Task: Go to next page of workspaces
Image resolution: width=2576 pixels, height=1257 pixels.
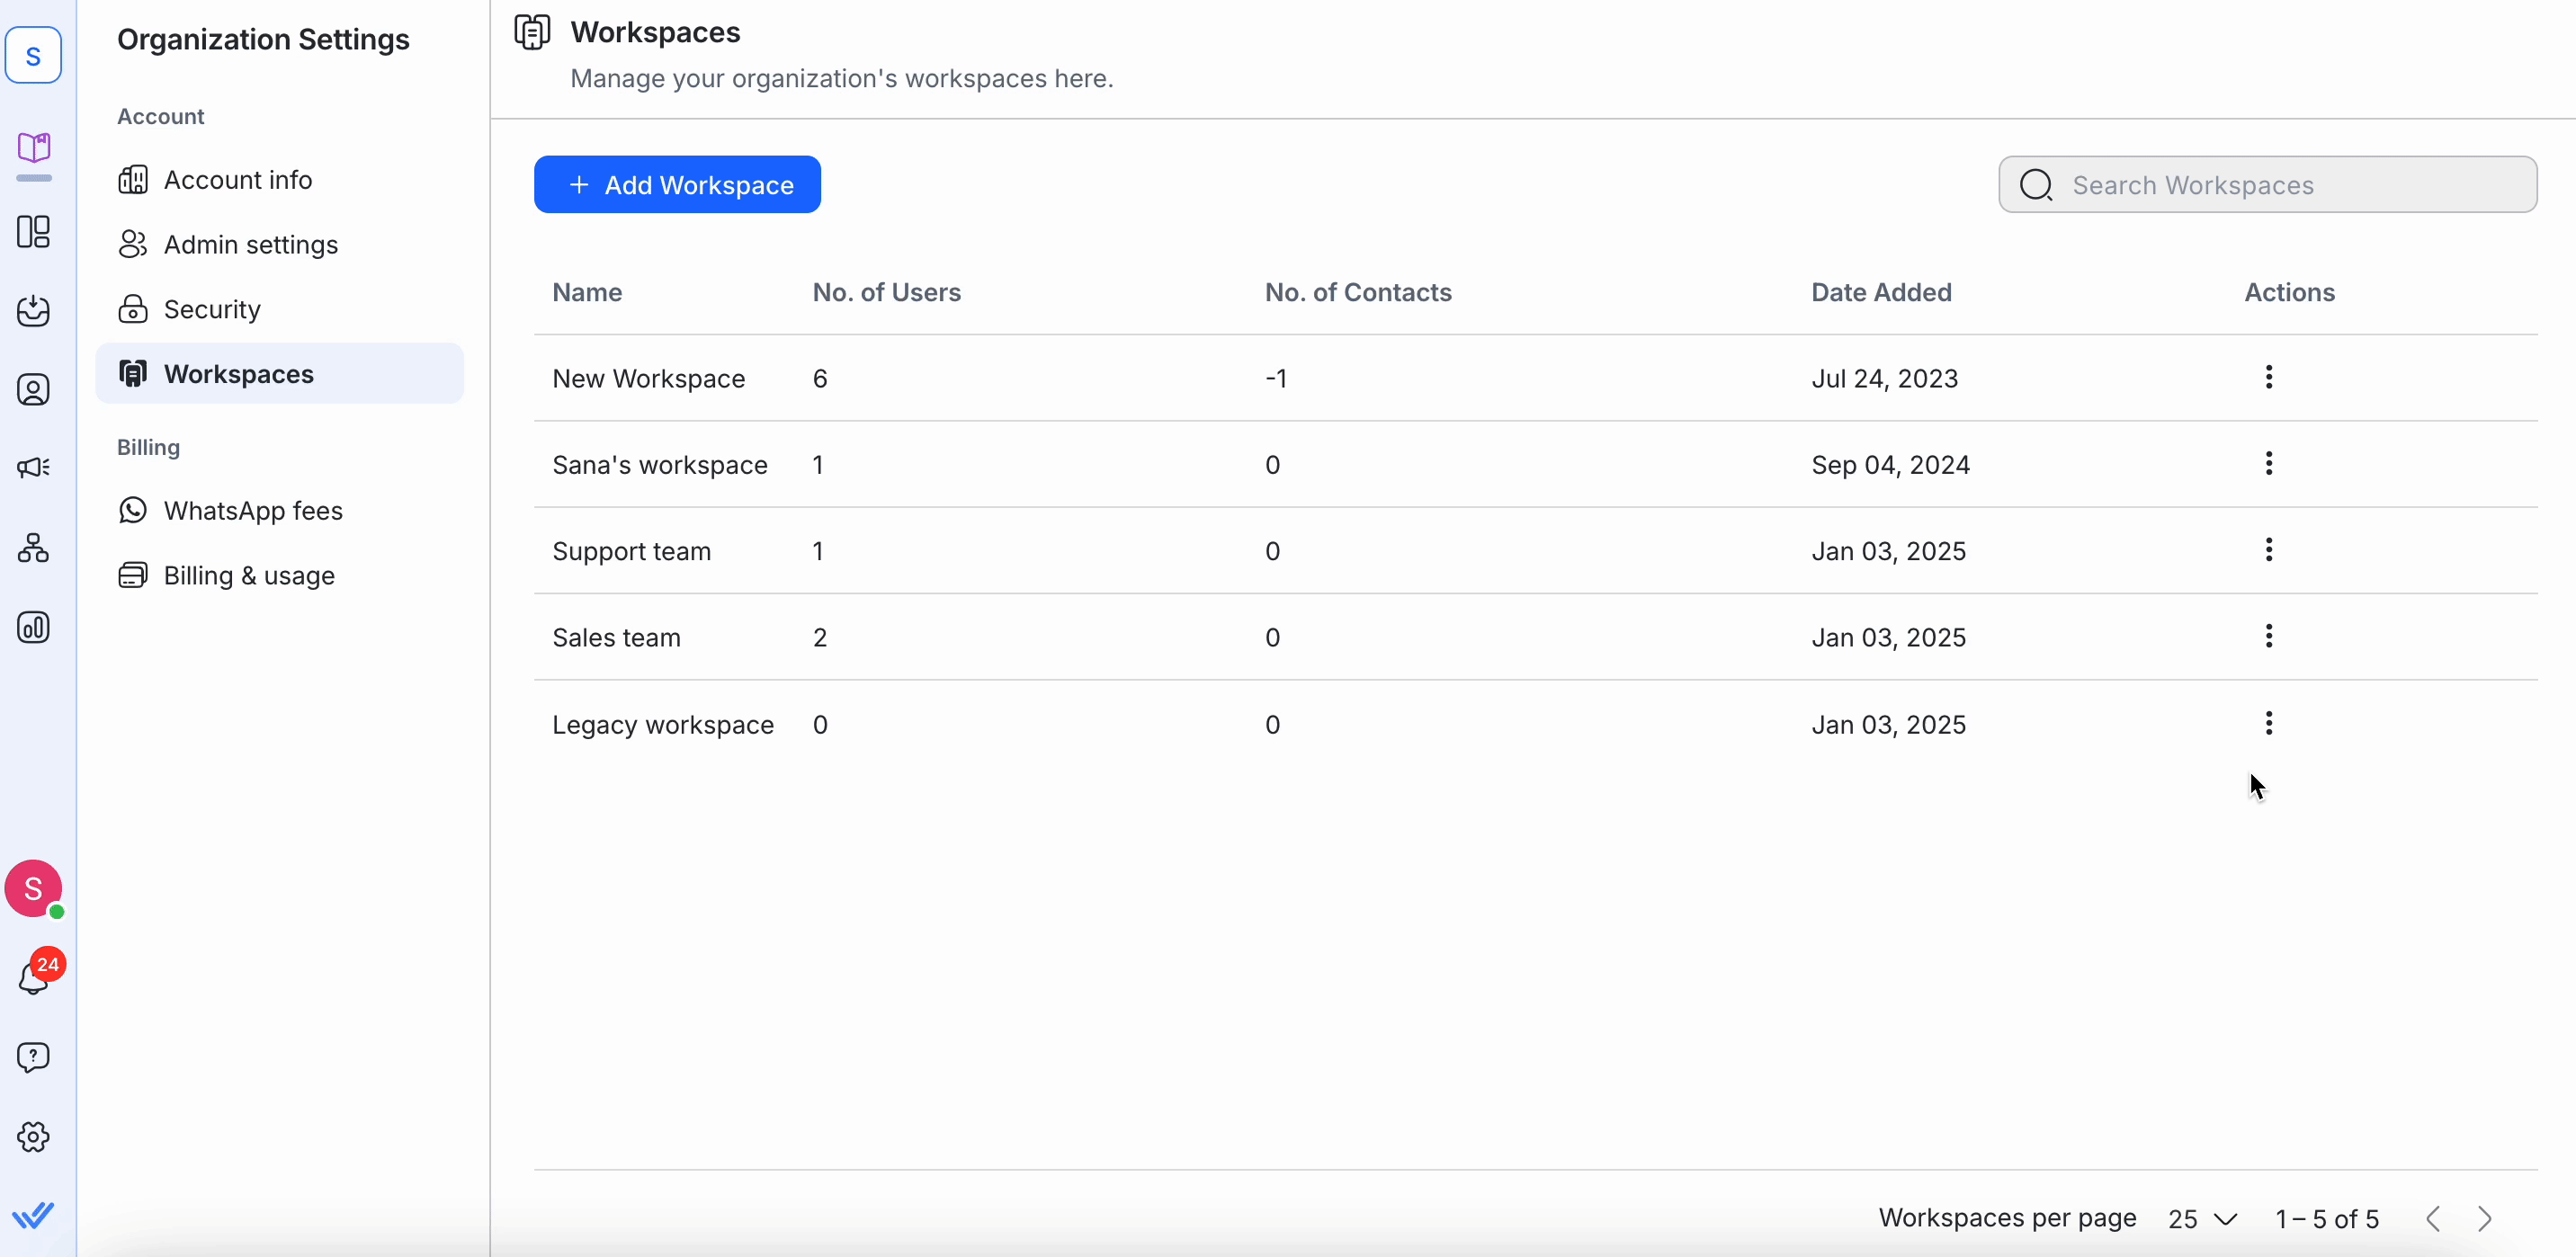Action: (2485, 1219)
